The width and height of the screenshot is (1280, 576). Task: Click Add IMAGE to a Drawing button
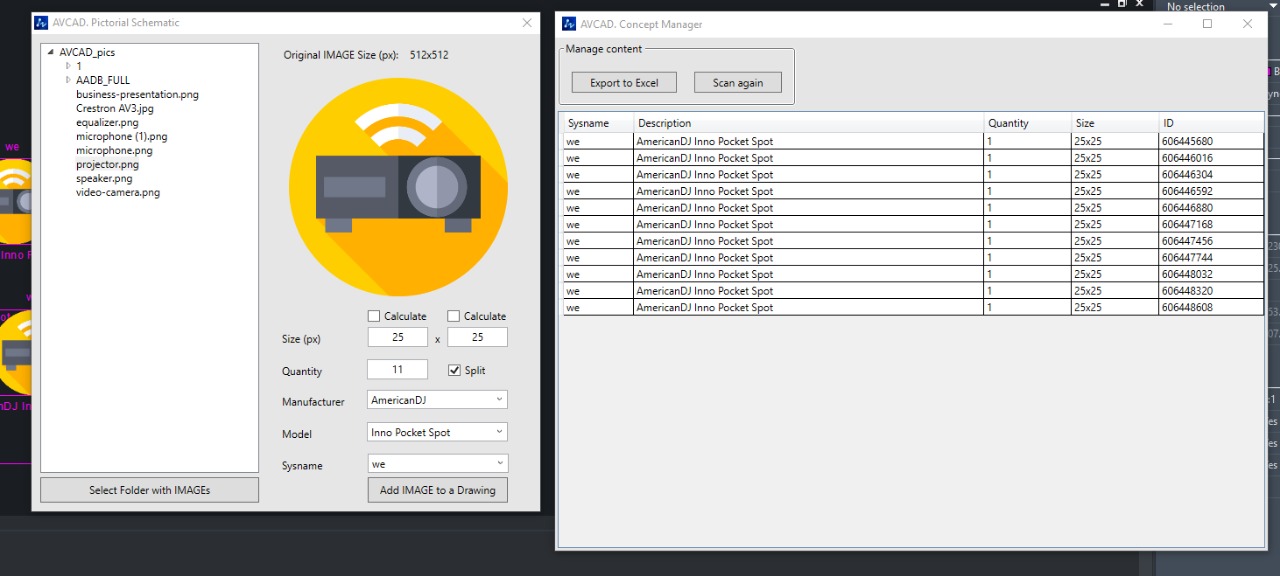point(438,490)
